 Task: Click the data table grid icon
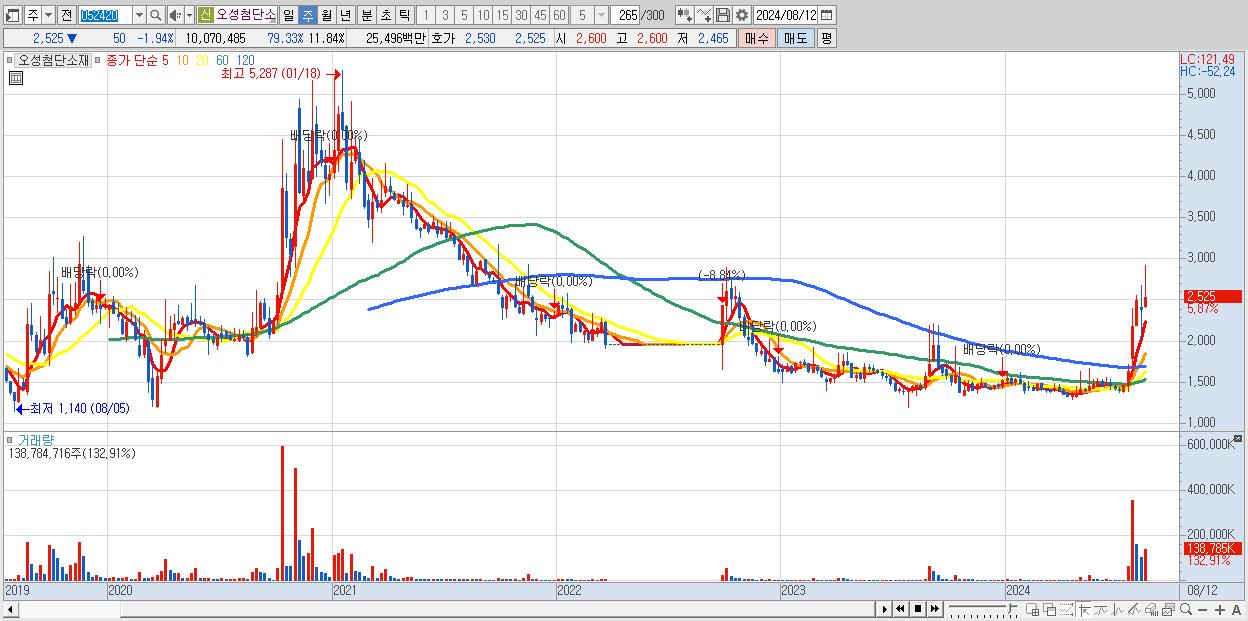[x=16, y=78]
